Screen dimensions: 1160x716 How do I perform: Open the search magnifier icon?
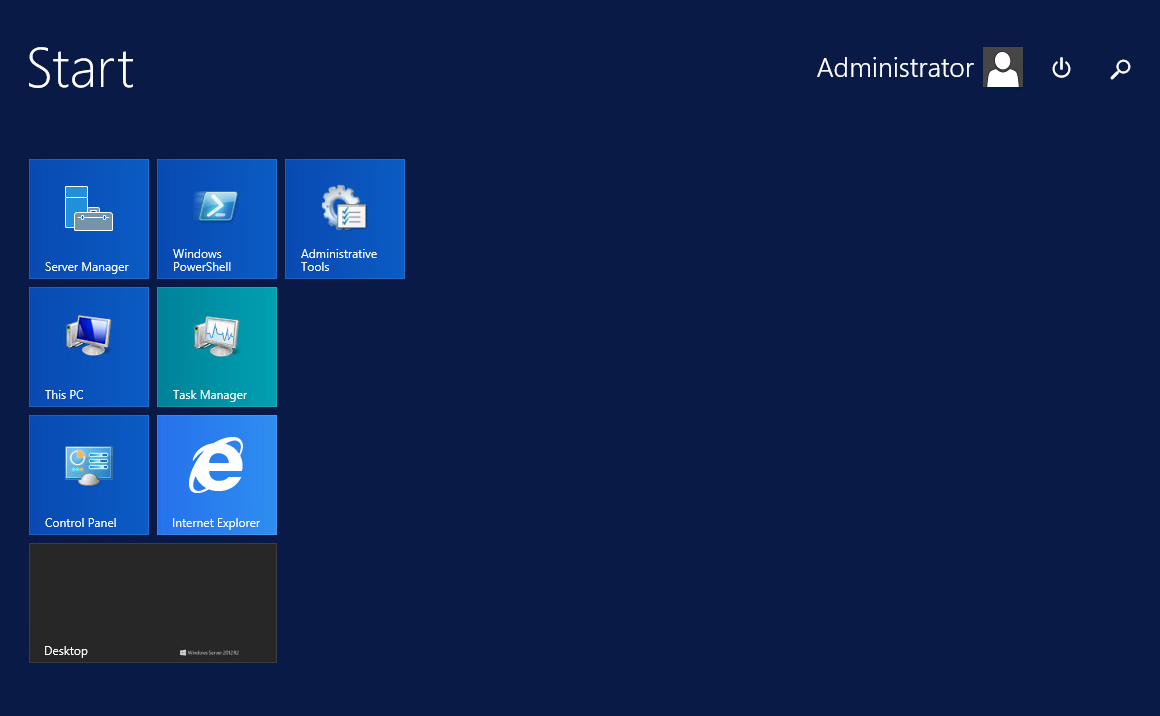tap(1120, 69)
